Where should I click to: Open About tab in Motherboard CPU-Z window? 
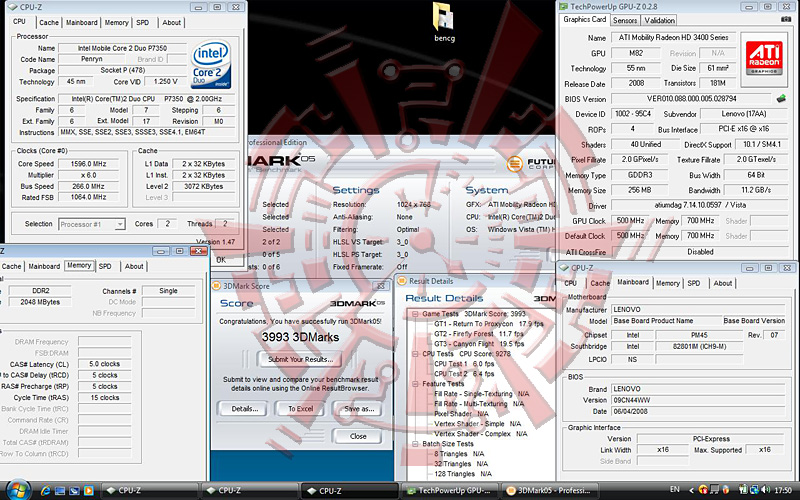tap(722, 283)
